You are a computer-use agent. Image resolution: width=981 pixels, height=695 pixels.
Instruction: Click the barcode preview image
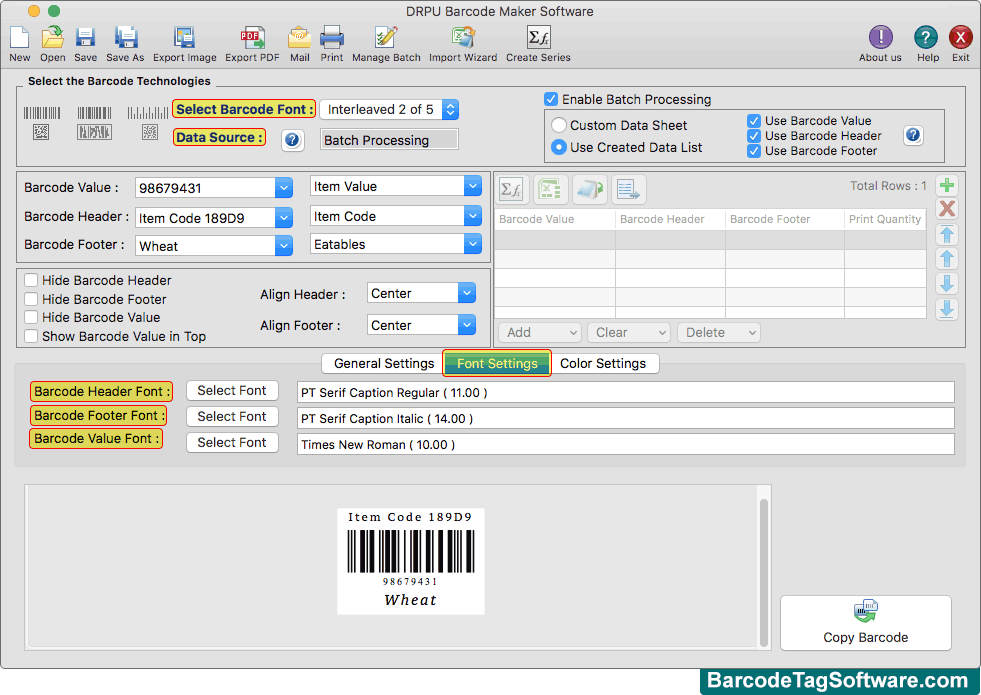[x=410, y=561]
